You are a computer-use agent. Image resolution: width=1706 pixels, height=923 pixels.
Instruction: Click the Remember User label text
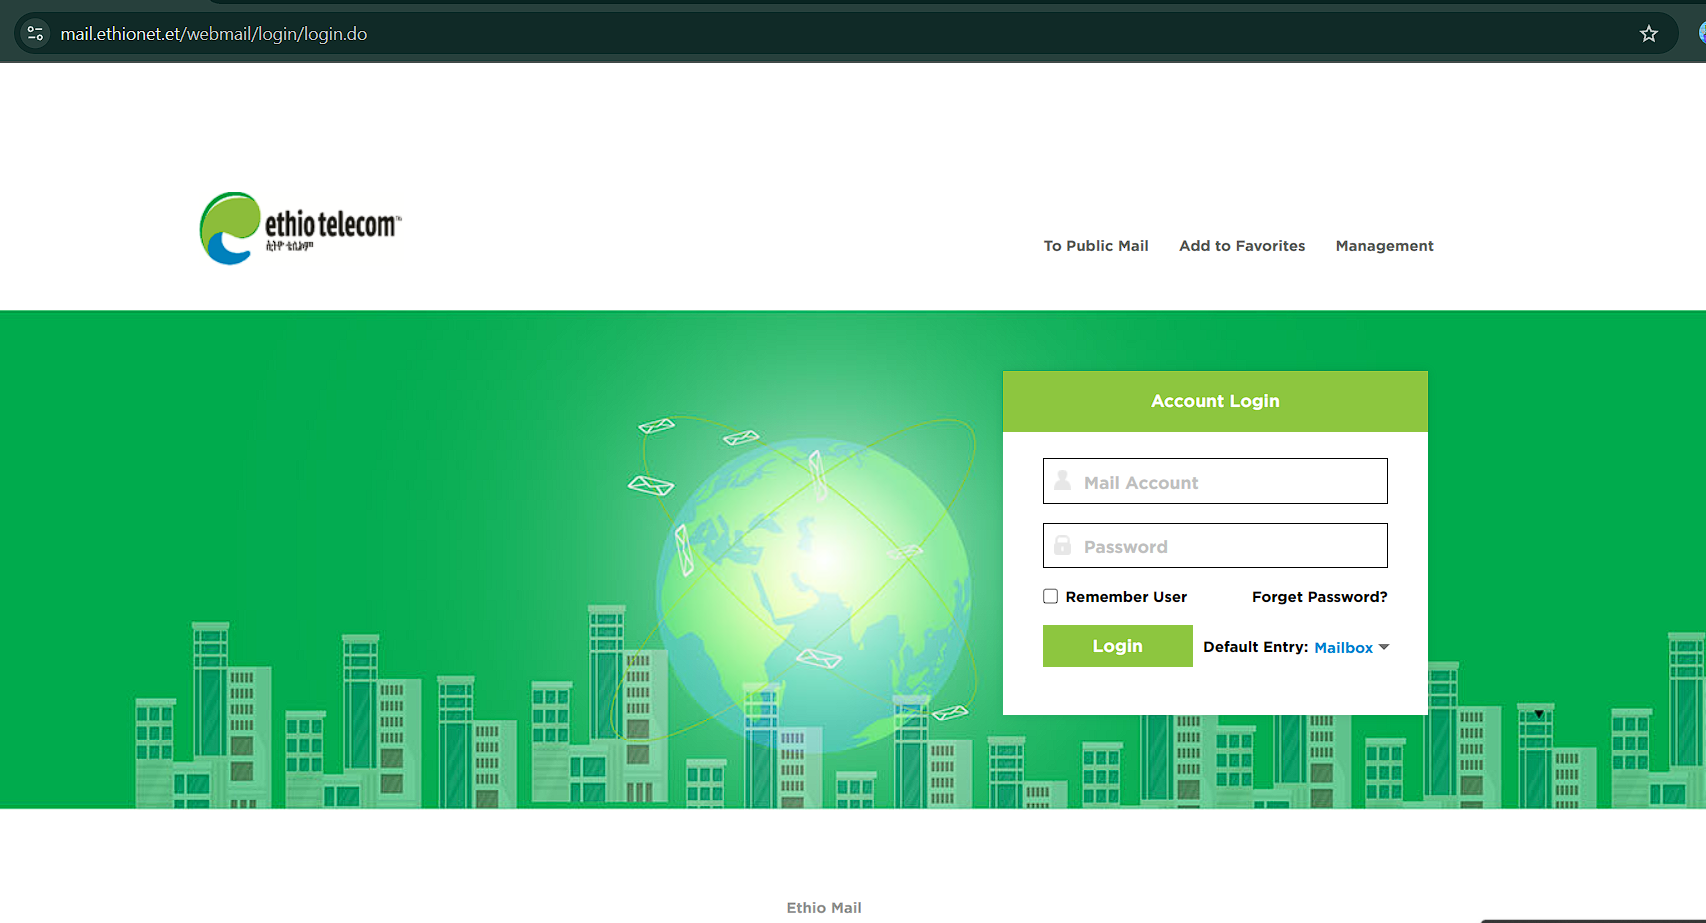pos(1126,597)
